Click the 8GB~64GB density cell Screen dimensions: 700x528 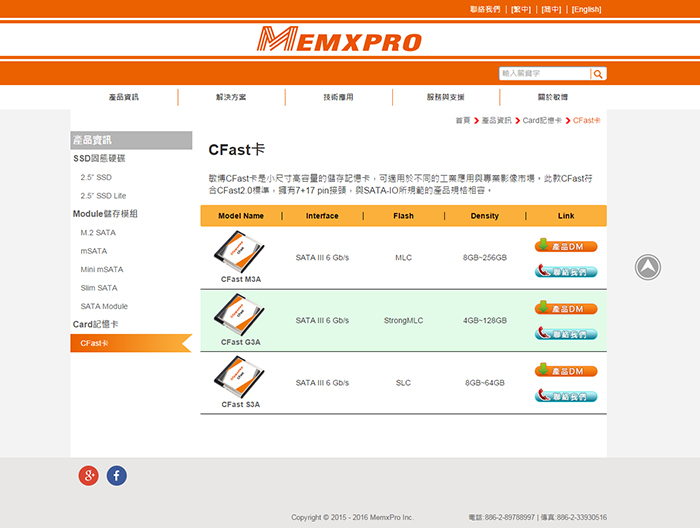[x=484, y=383]
